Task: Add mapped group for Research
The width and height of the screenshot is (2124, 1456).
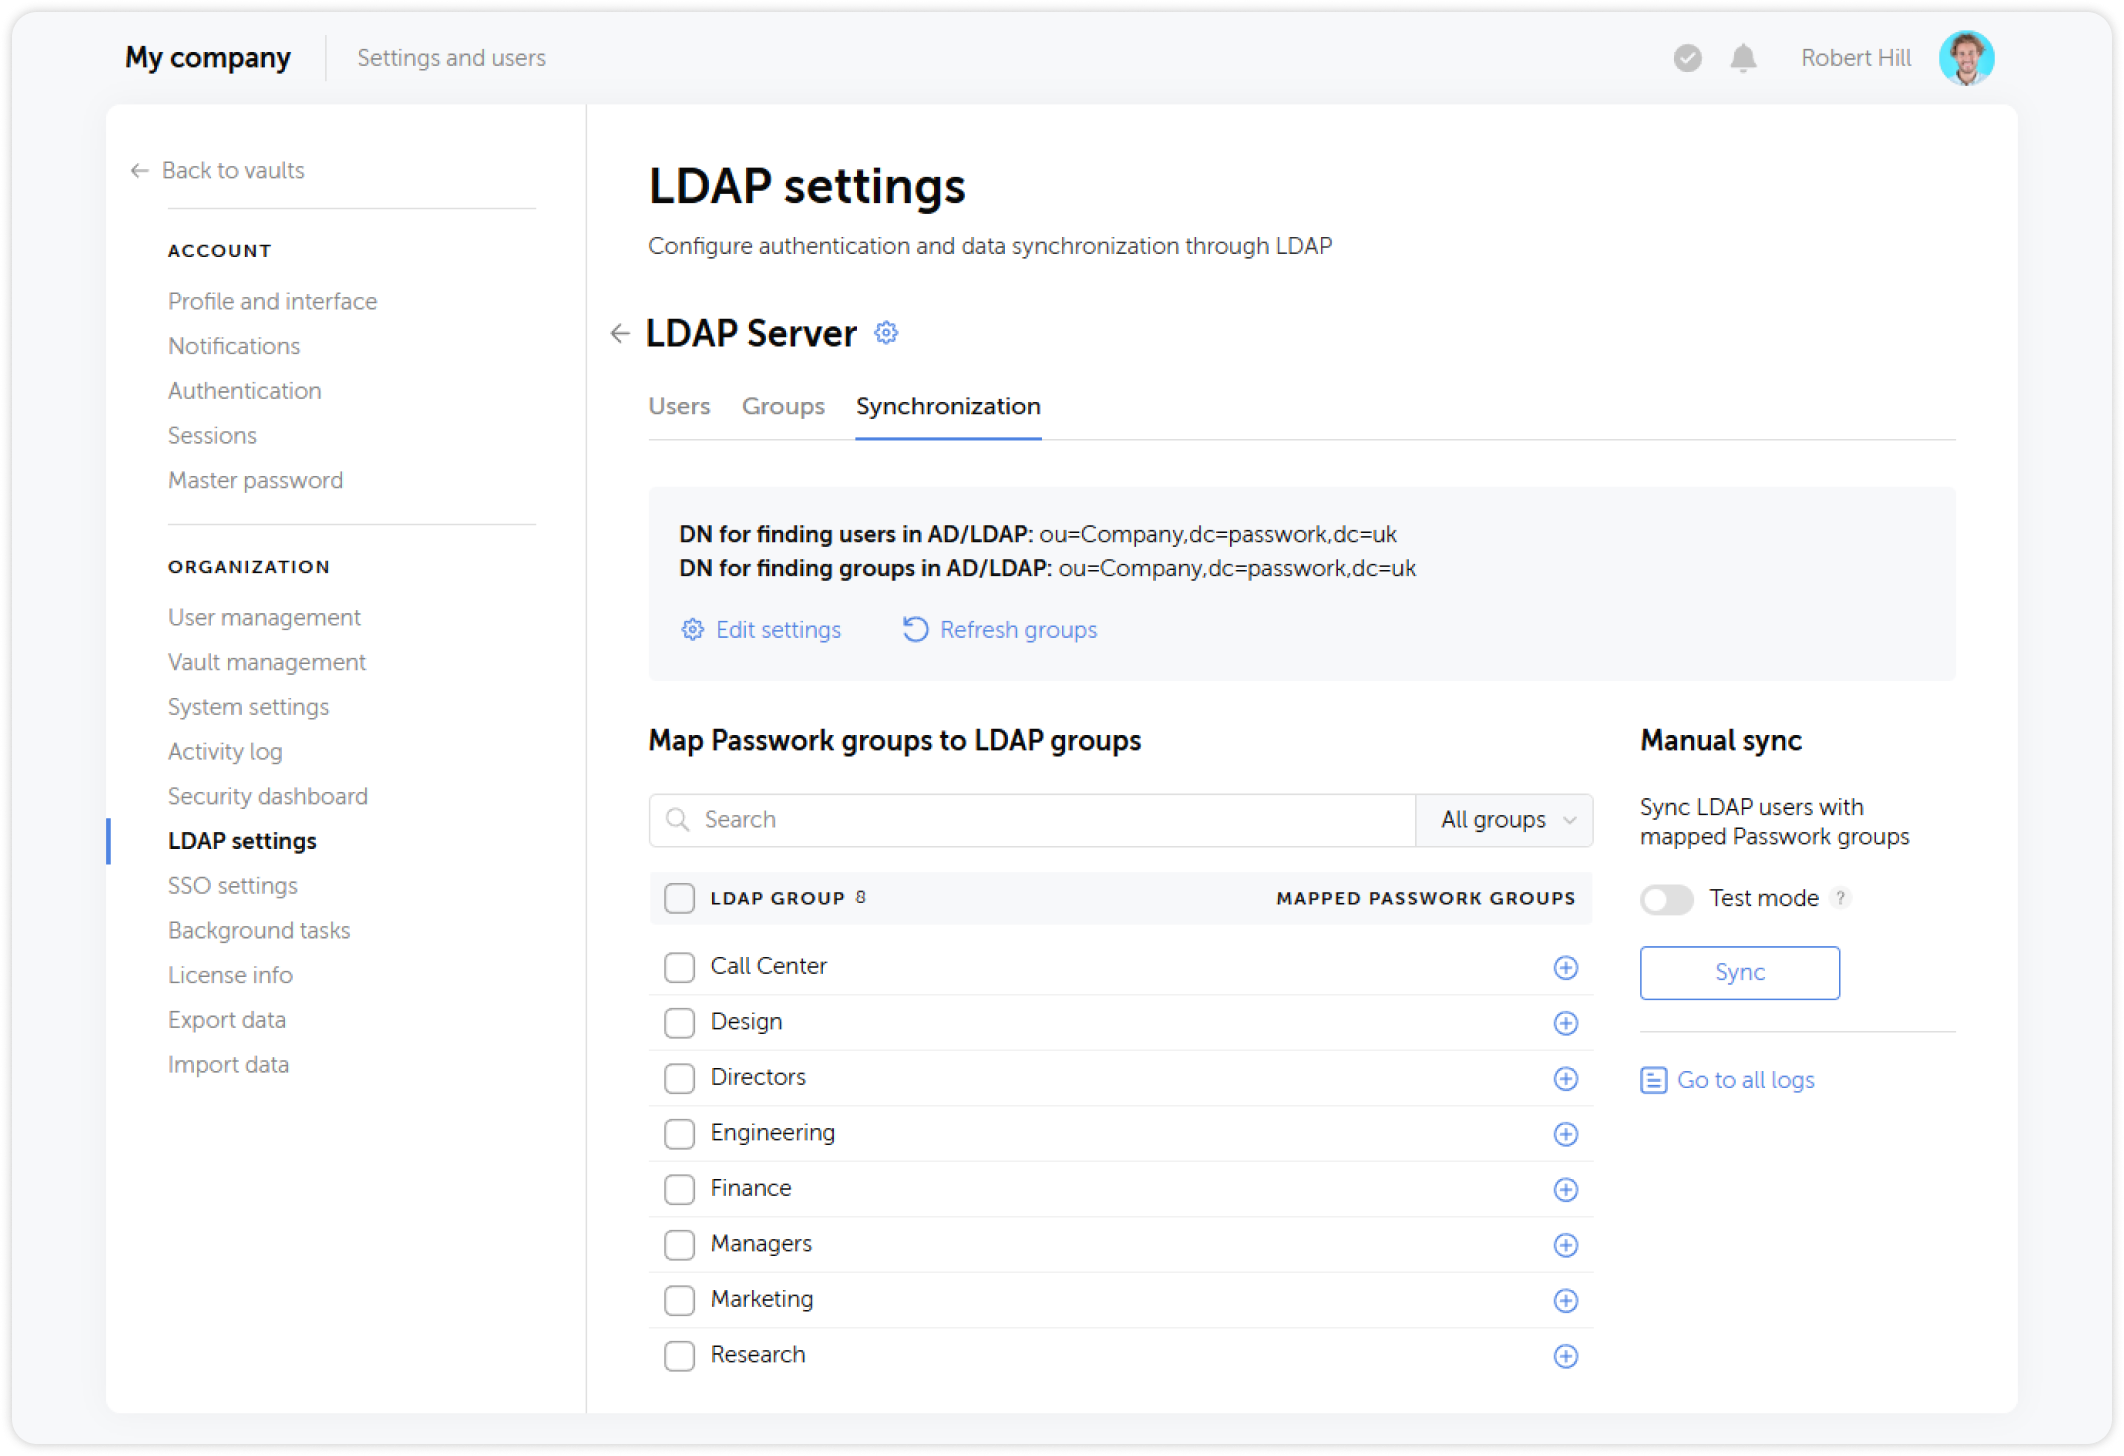Action: click(1565, 1356)
